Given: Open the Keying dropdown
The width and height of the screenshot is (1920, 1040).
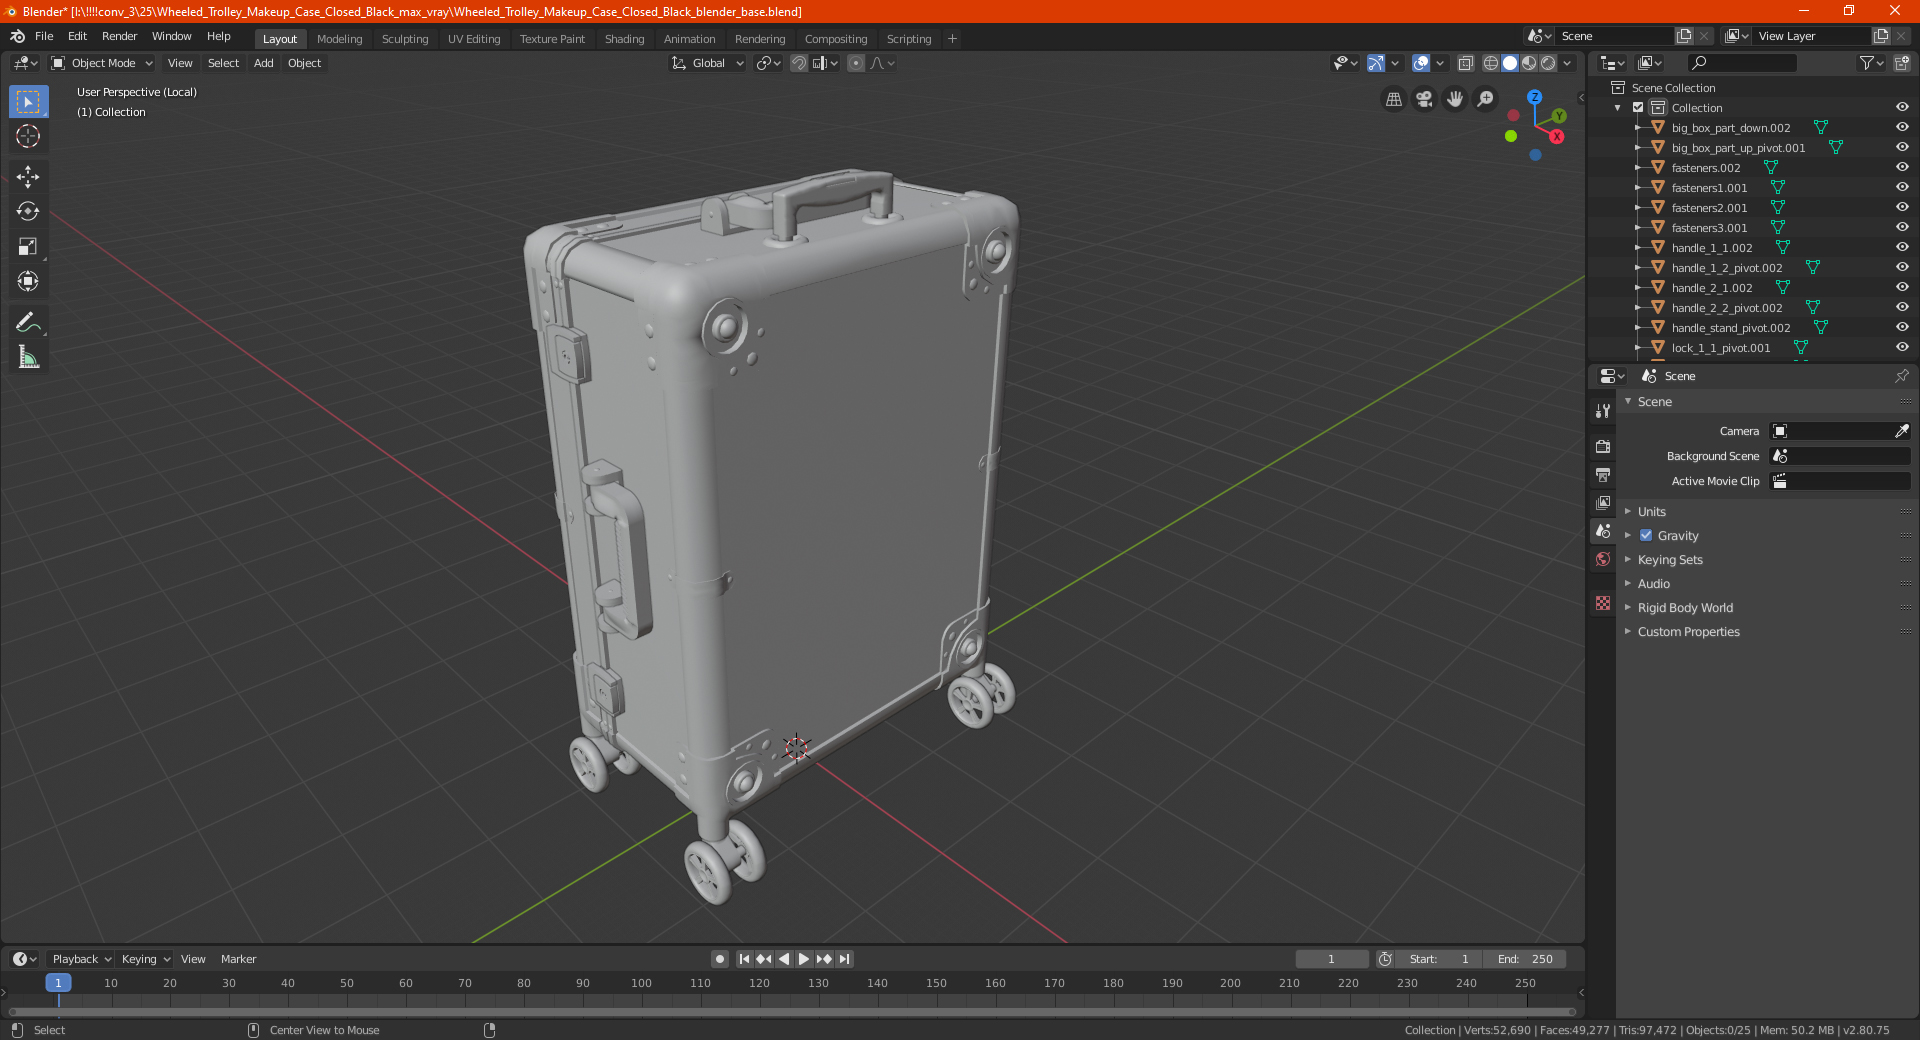Looking at the screenshot, I should [x=145, y=959].
